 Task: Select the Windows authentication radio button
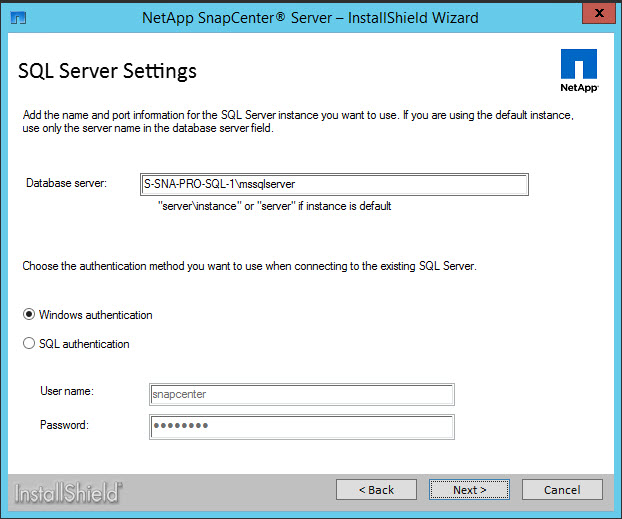pyautogui.click(x=29, y=315)
